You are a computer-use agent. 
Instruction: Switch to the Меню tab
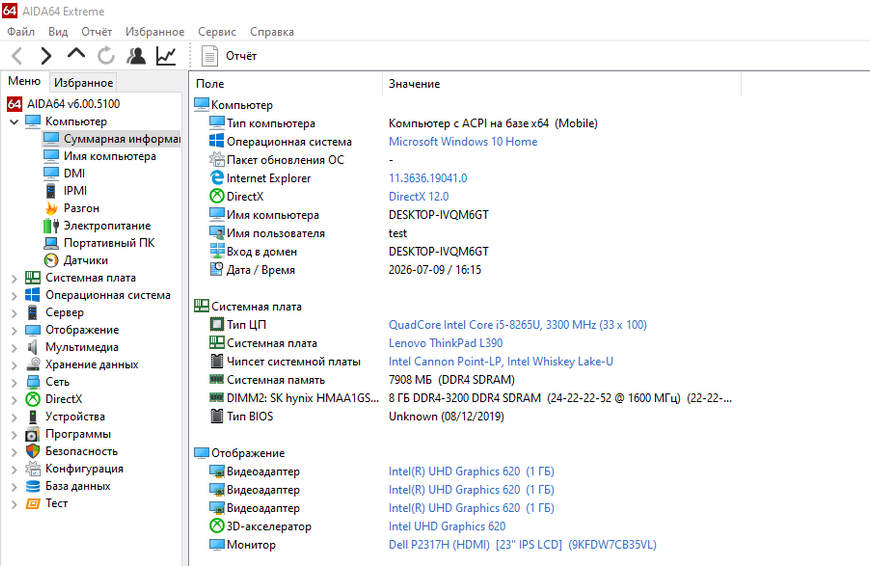click(x=24, y=81)
